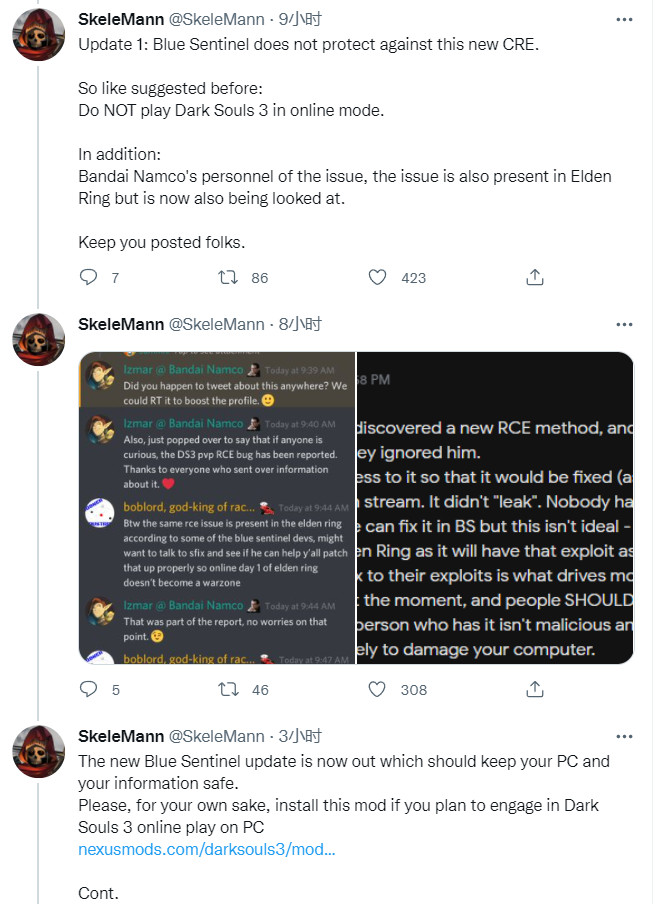This screenshot has height=904, width=657.
Task: Retweet the tweet with 46 retweets
Action: [x=227, y=689]
